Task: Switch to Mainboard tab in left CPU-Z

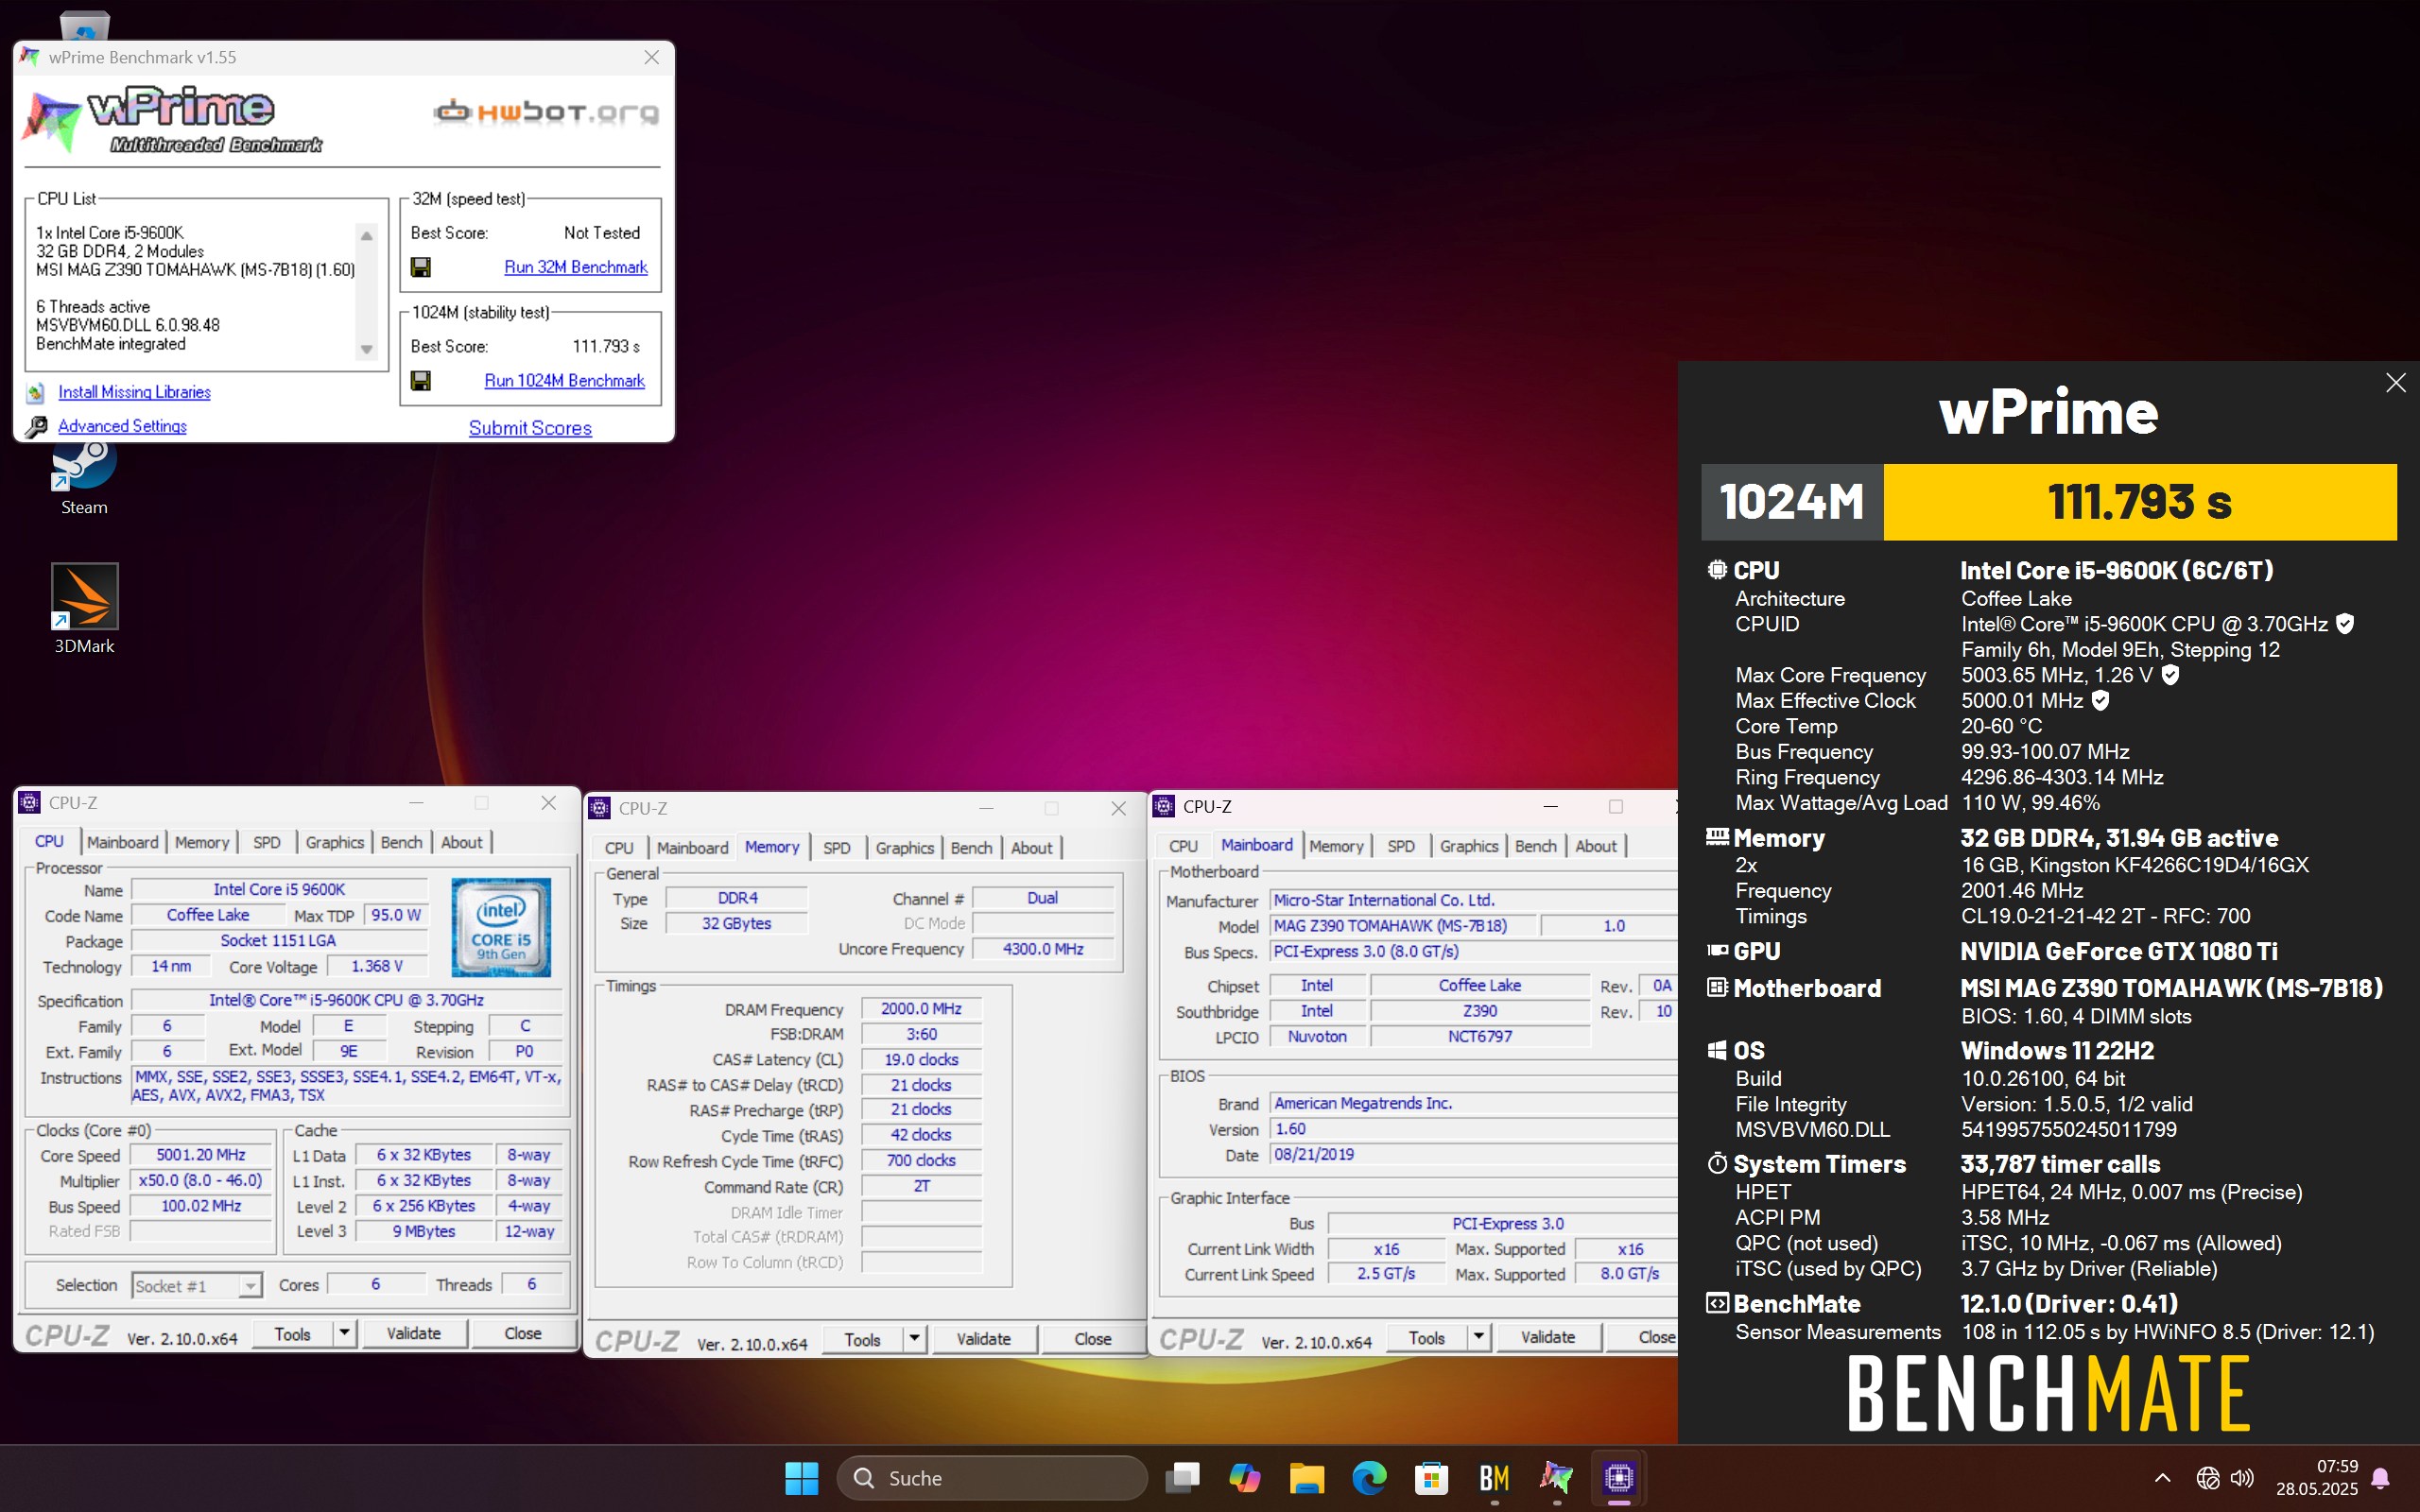Action: [x=122, y=843]
